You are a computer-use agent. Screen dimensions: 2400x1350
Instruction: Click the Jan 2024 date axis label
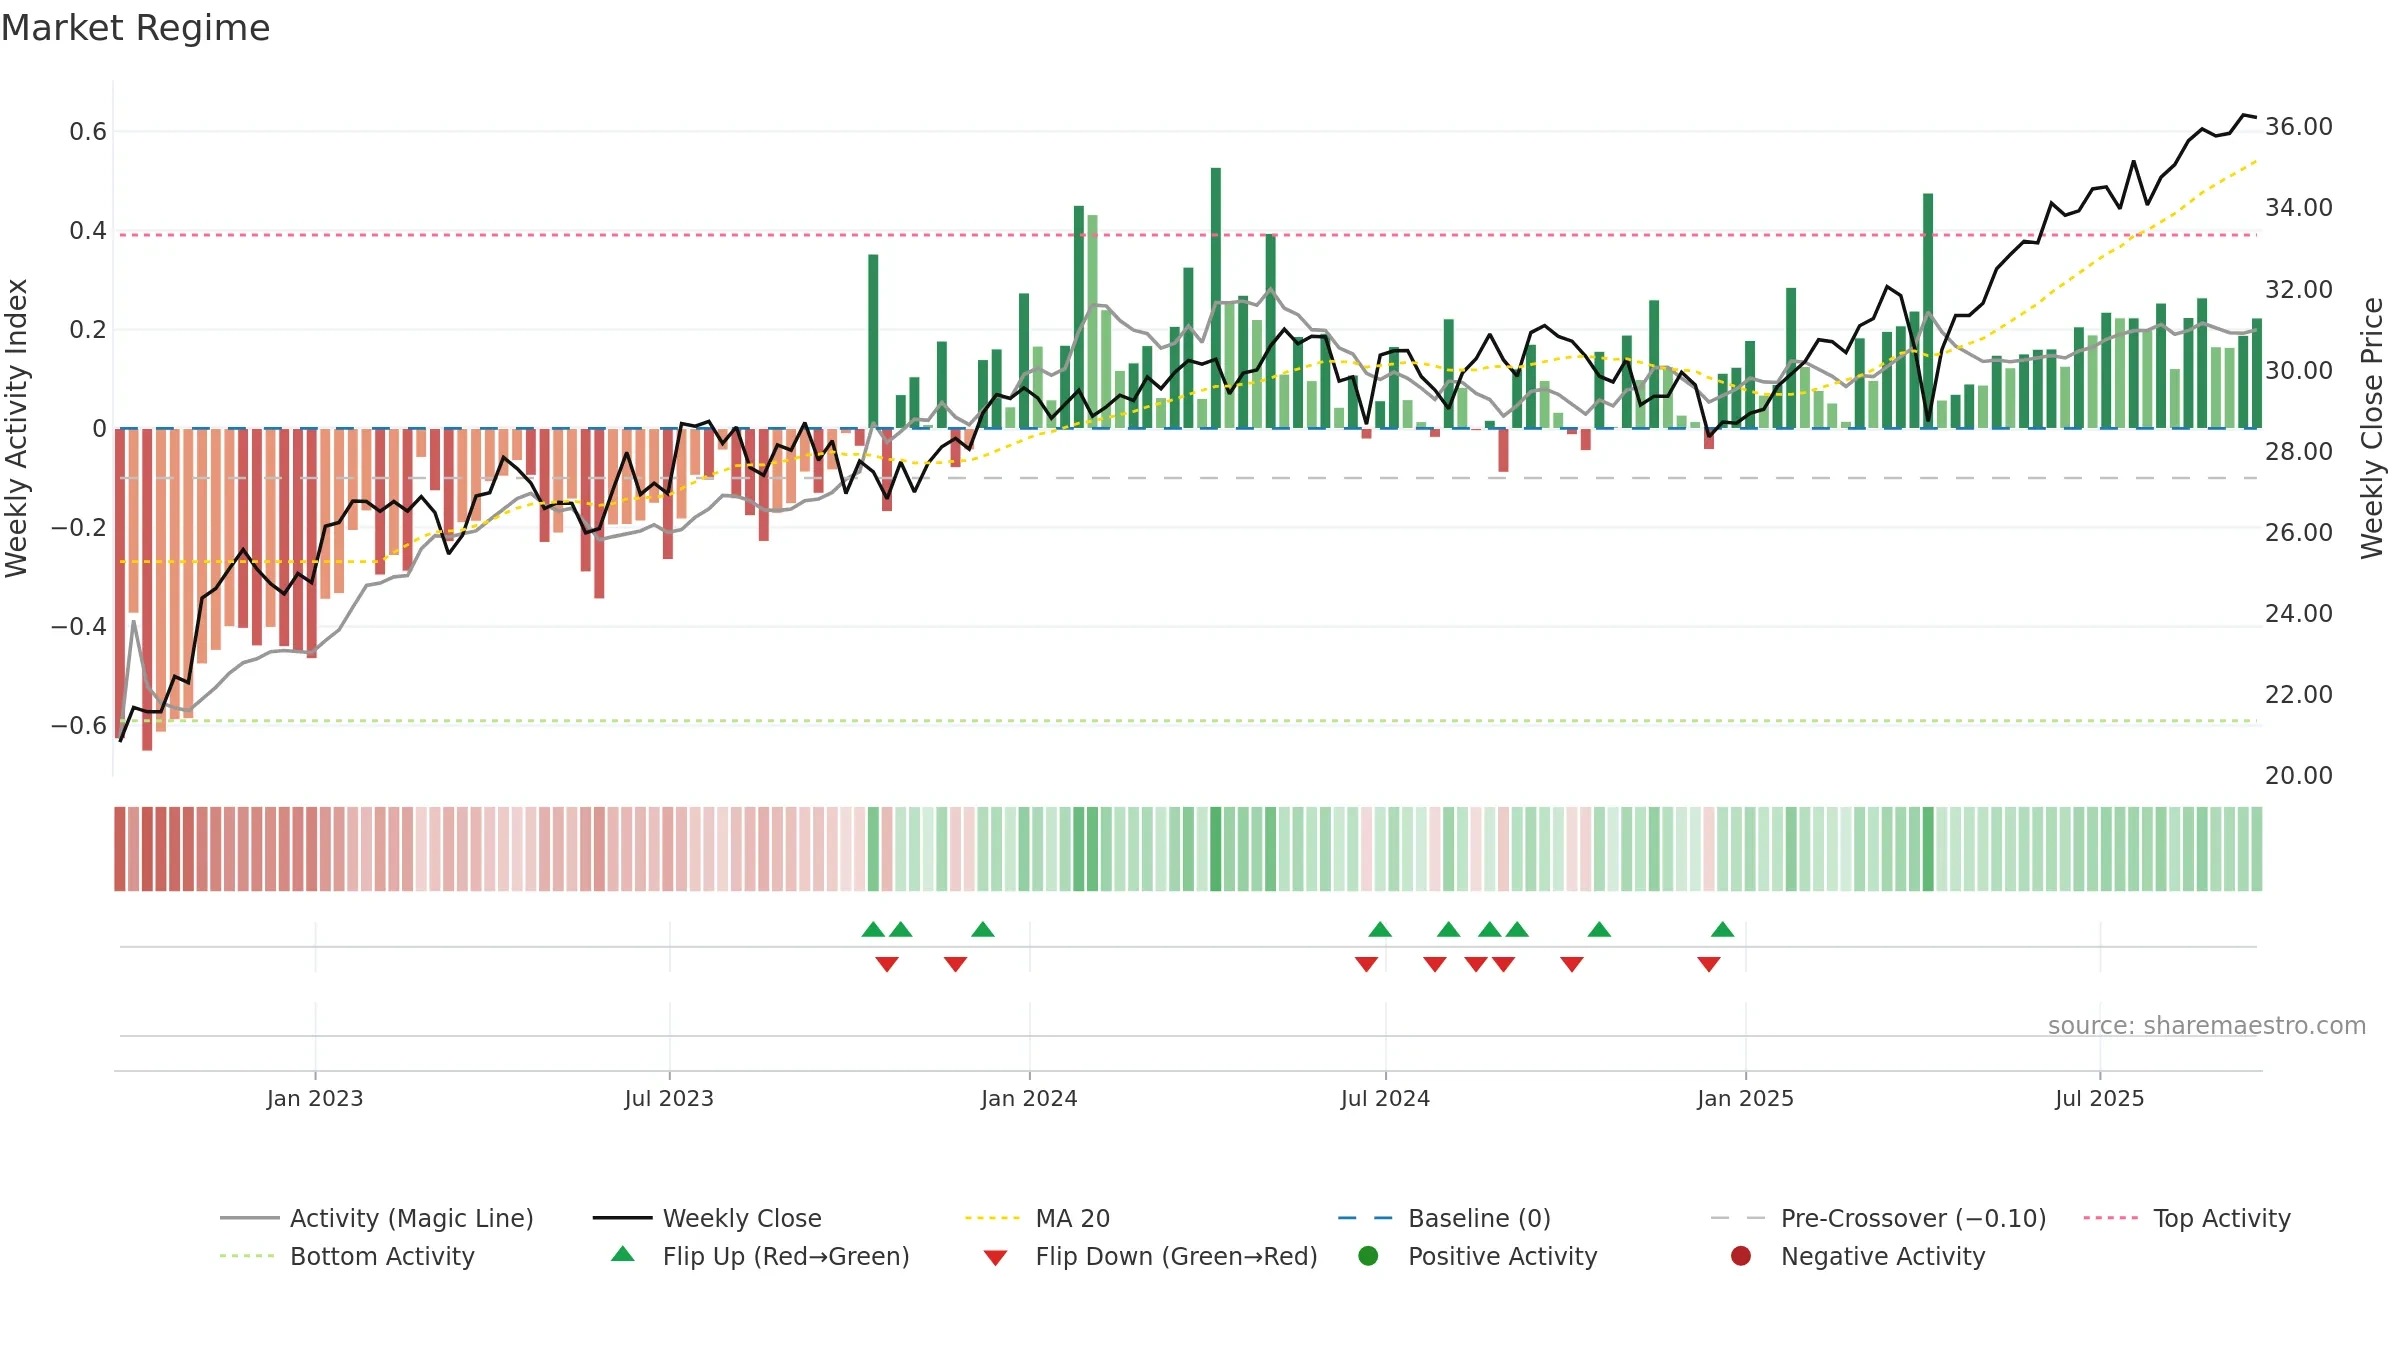click(1029, 1098)
